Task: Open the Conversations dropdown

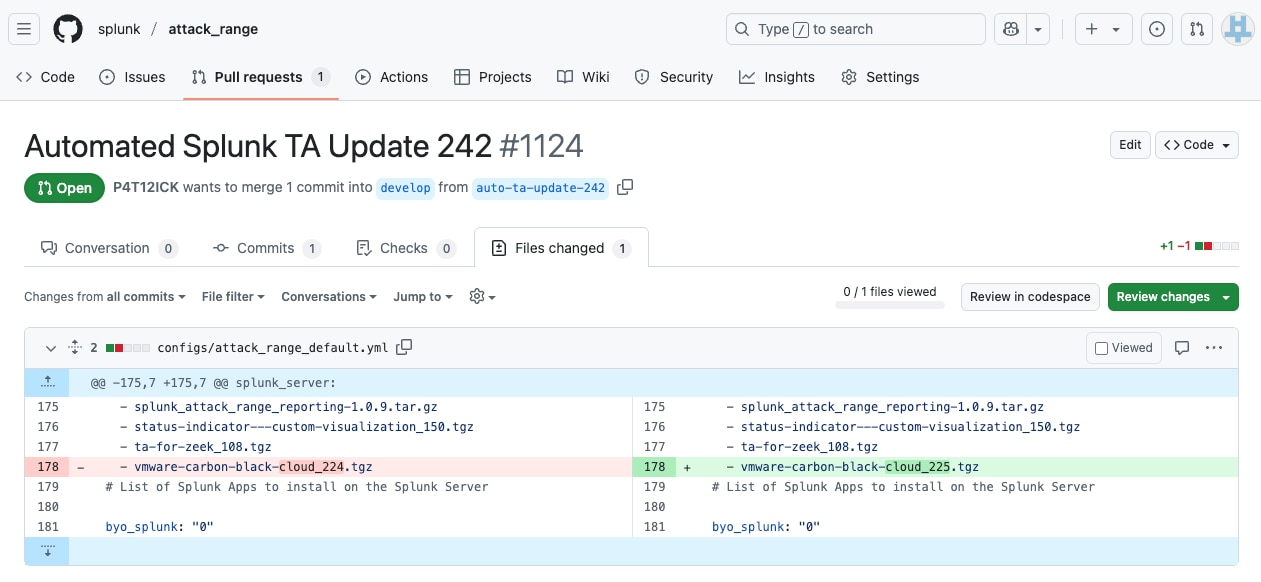Action: (329, 297)
